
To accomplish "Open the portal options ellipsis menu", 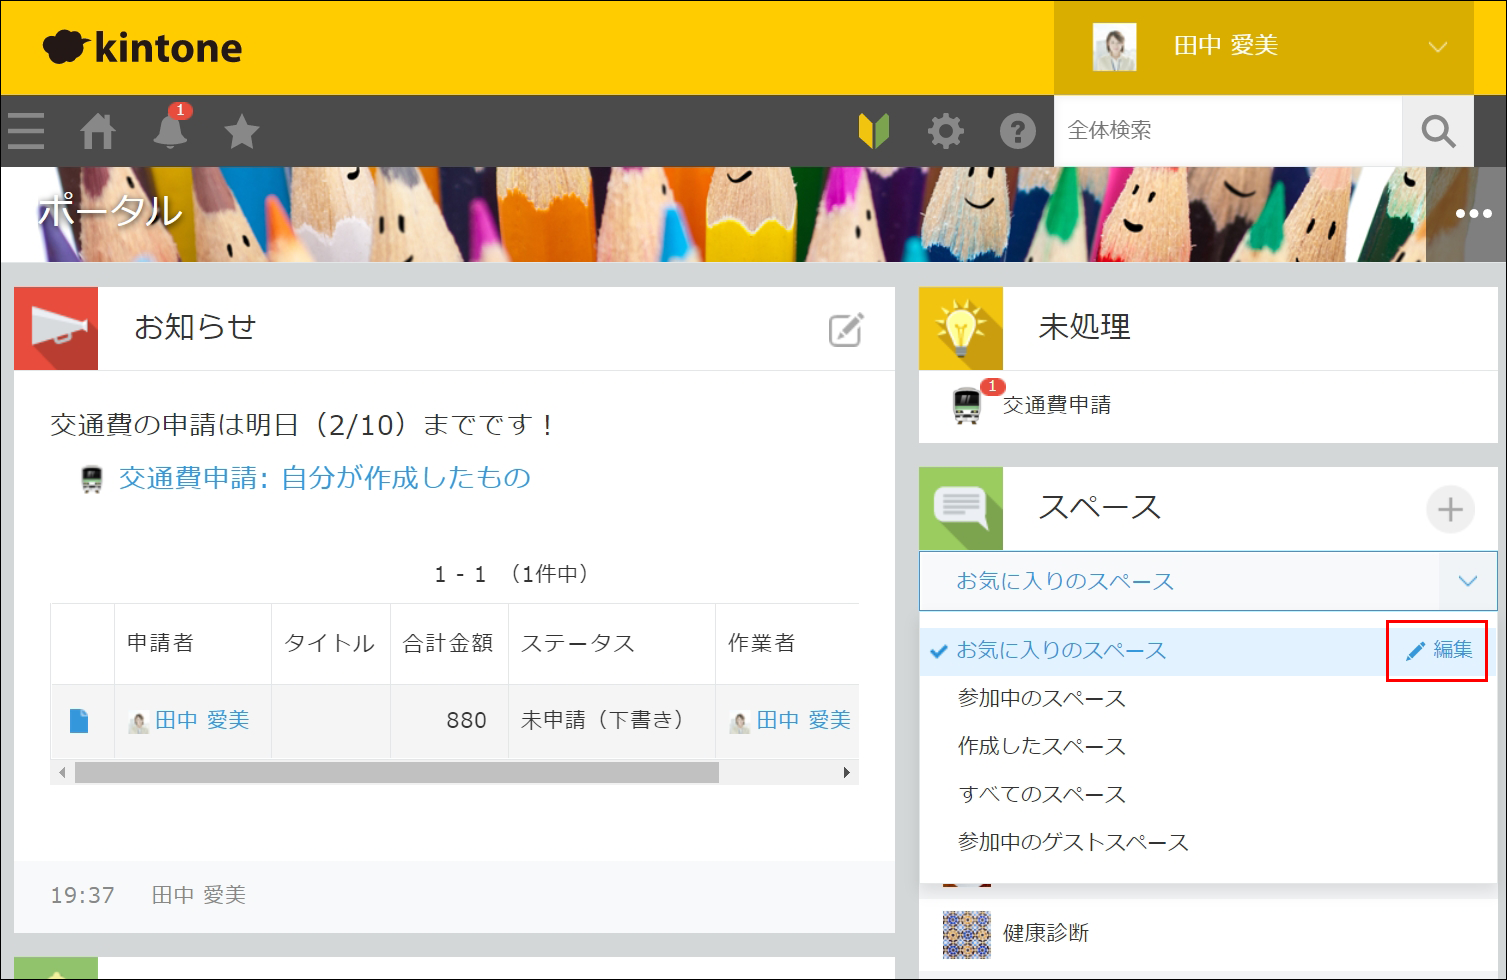I will pos(1473,214).
